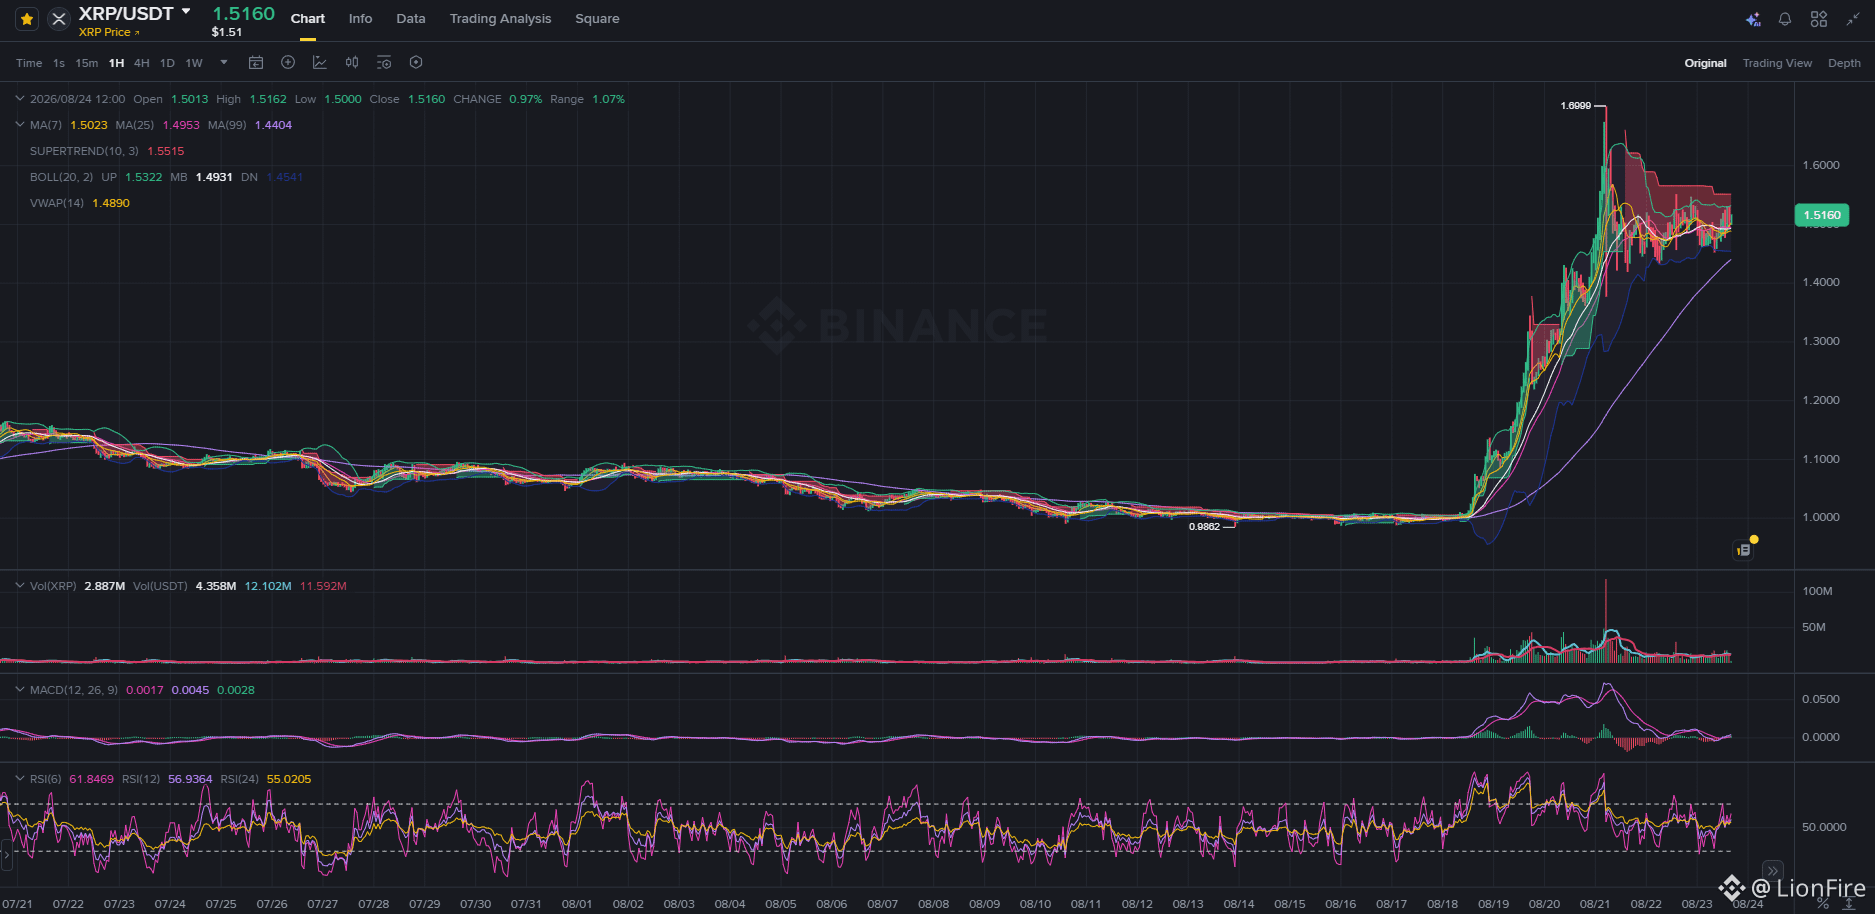This screenshot has height=914, width=1875.
Task: Open the chart display settings icon
Action: 384,62
